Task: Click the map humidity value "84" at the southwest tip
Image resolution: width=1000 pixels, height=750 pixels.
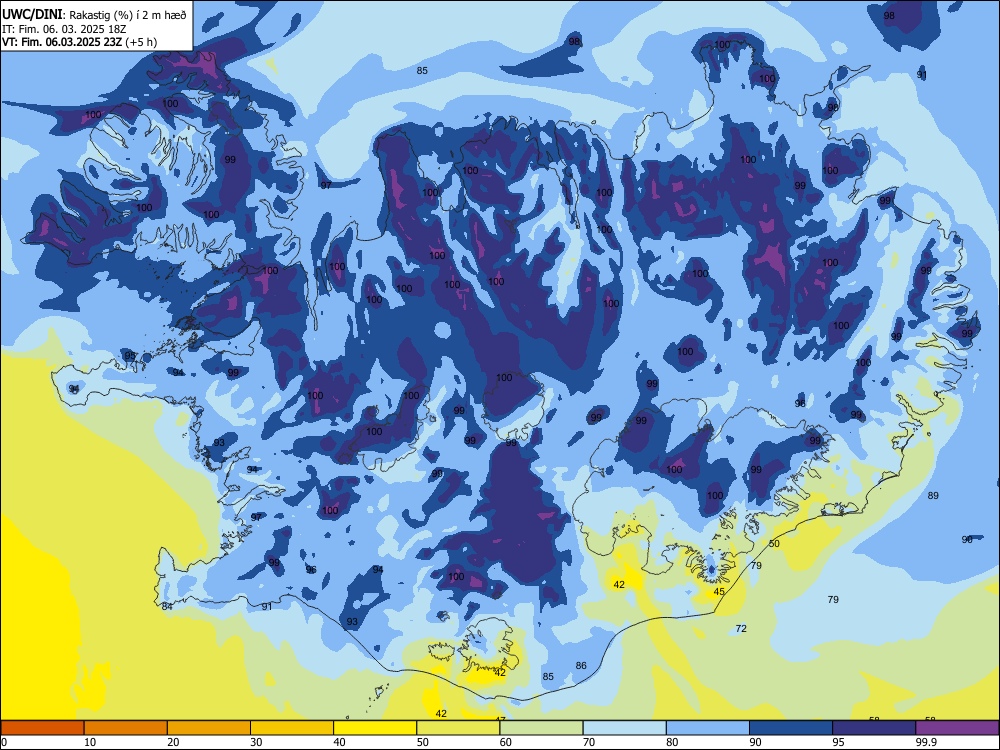Action: coord(167,607)
